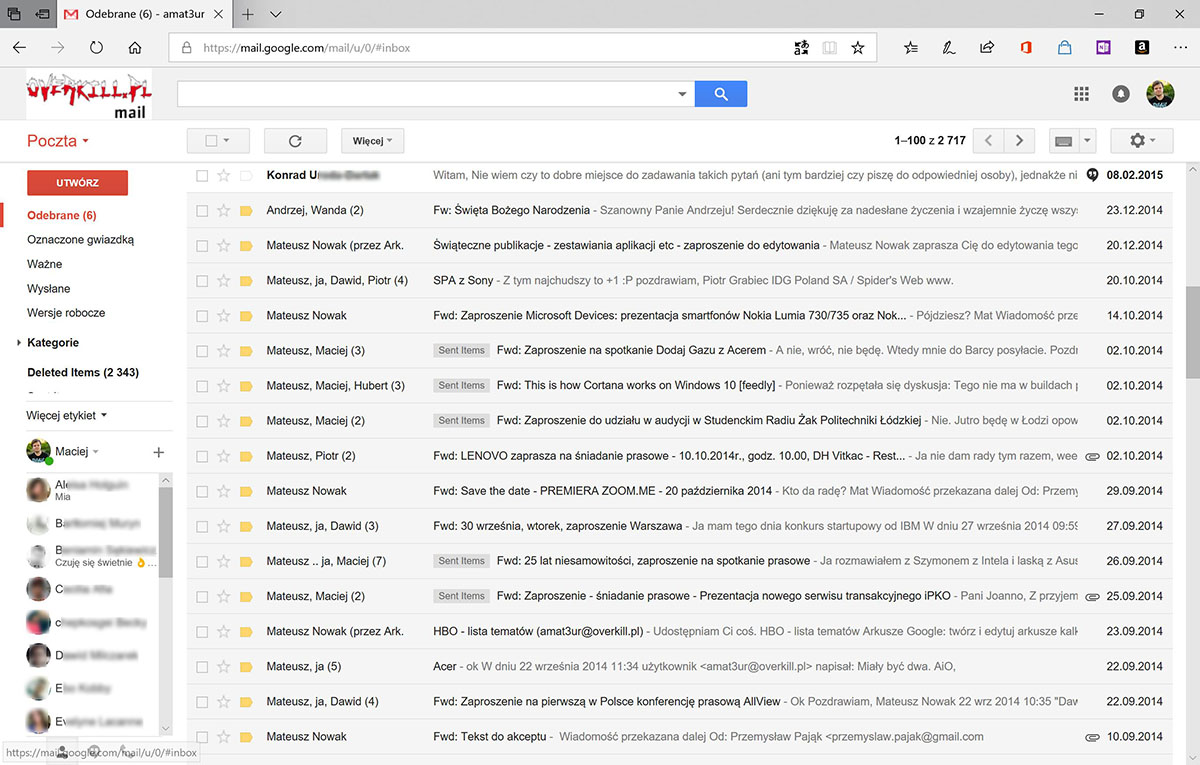Go to browser Home page
Screen dimensions: 1200x765
(135, 47)
